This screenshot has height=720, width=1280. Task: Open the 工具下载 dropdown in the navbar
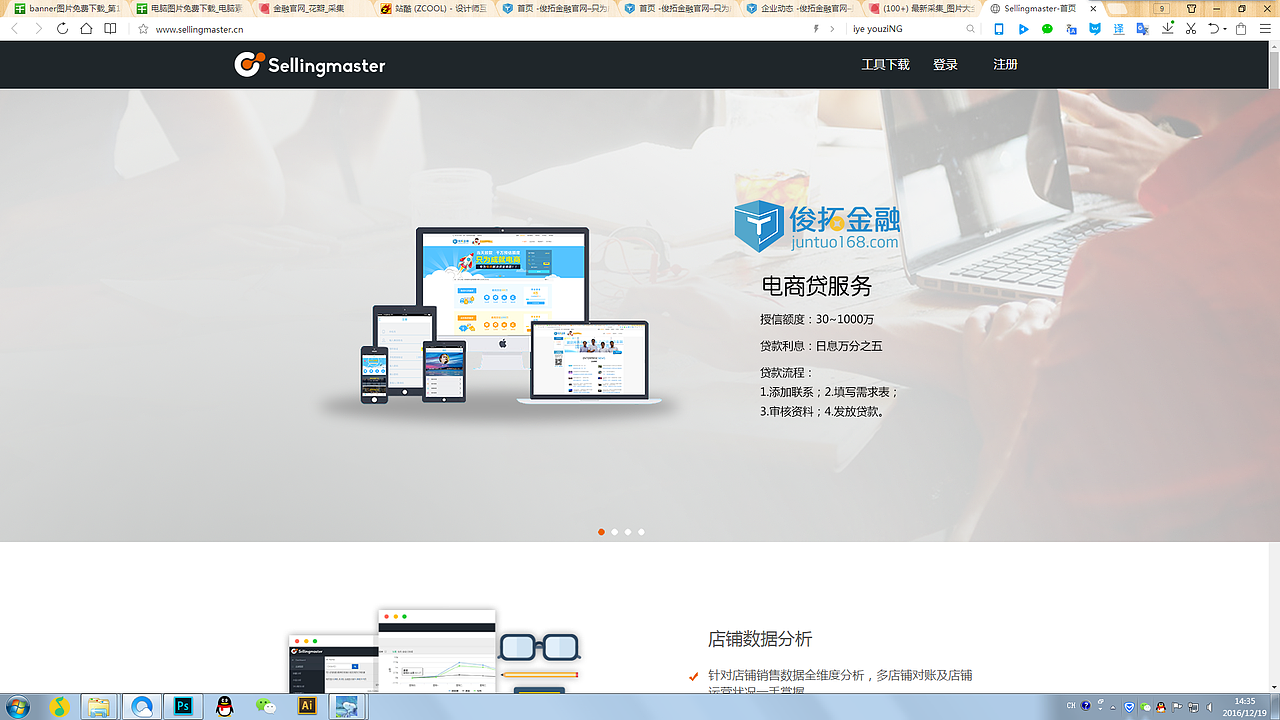[x=885, y=63]
